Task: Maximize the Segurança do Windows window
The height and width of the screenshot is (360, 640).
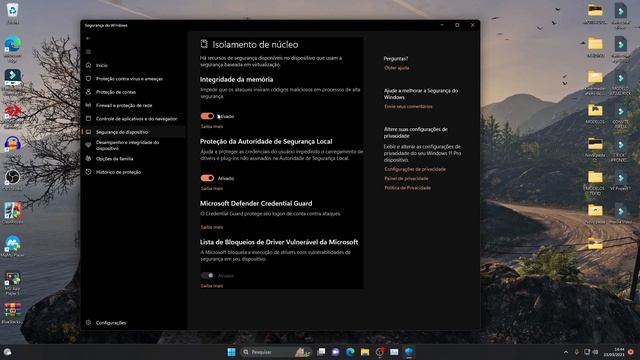Action: pyautogui.click(x=457, y=25)
